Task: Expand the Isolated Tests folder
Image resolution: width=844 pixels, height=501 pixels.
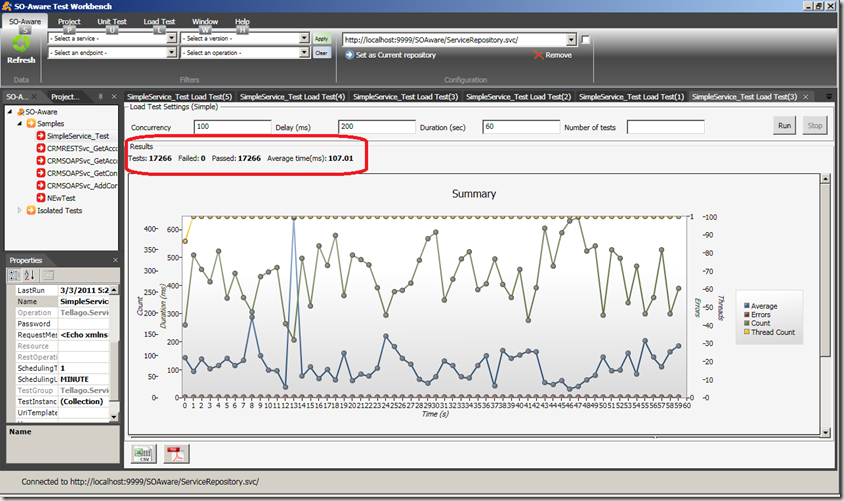Action: coord(20,210)
